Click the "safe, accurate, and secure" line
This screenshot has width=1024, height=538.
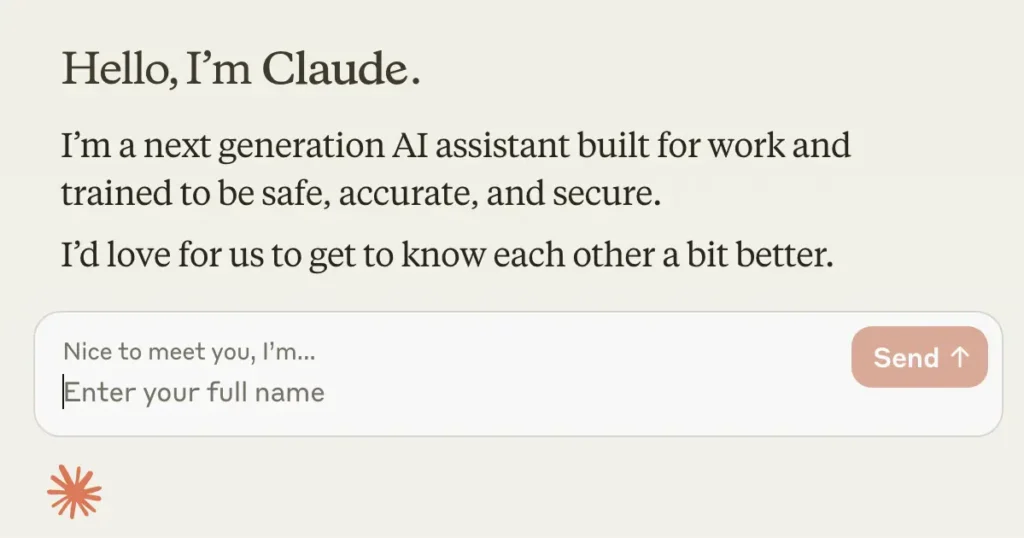click(360, 193)
